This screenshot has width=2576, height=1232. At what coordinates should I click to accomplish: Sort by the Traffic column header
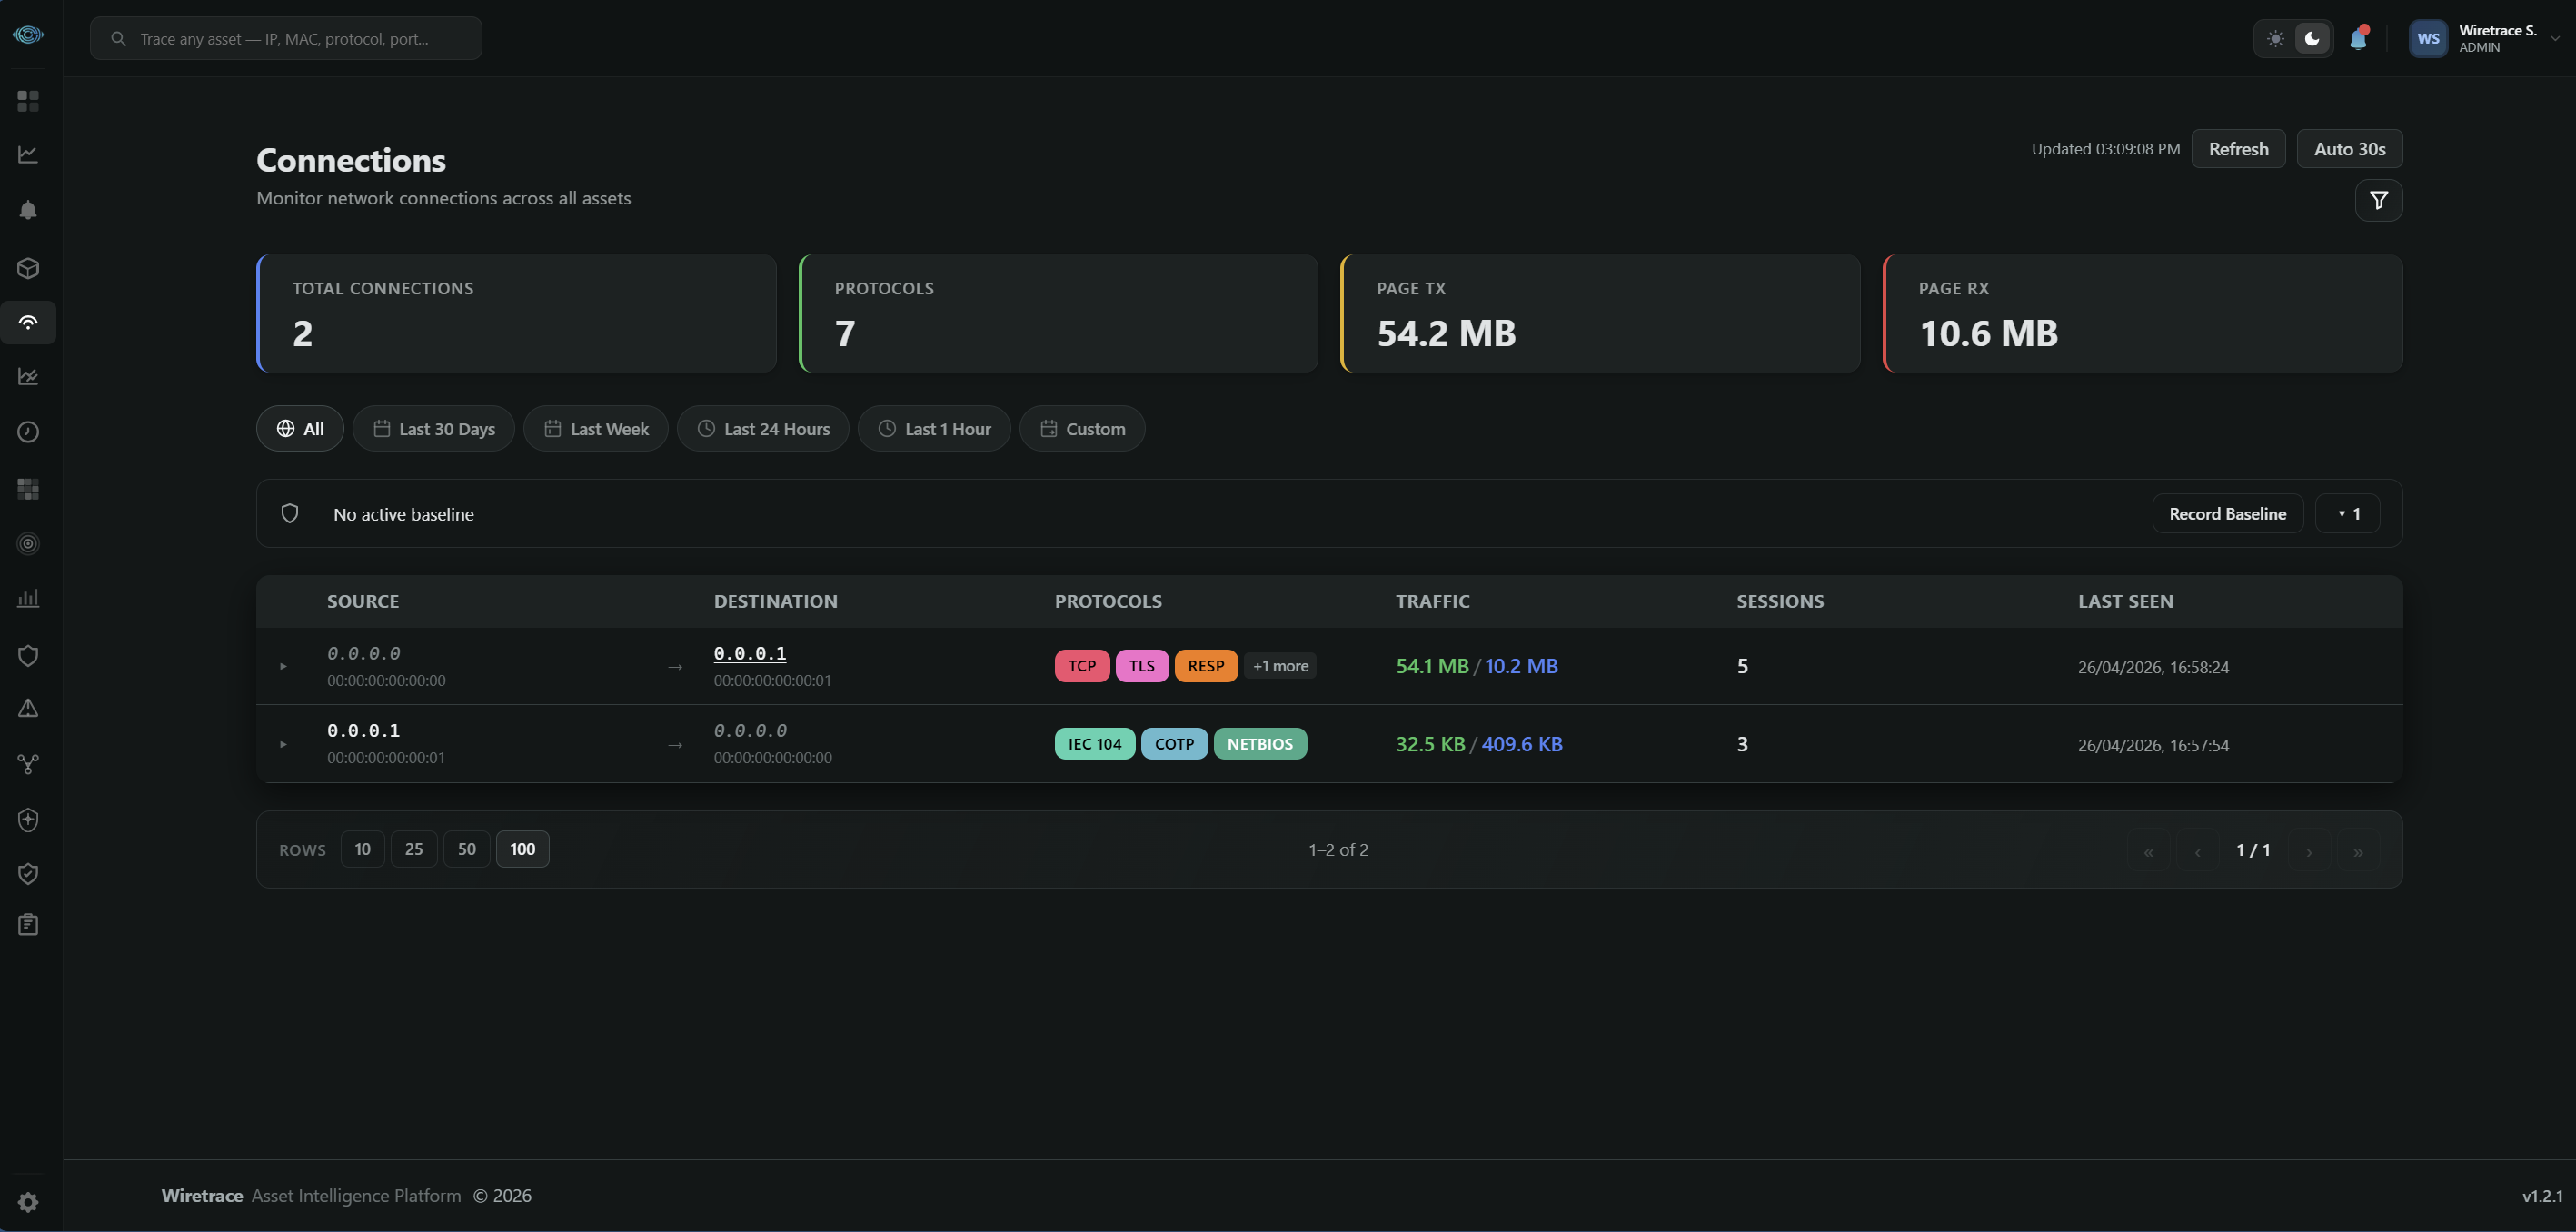point(1432,601)
